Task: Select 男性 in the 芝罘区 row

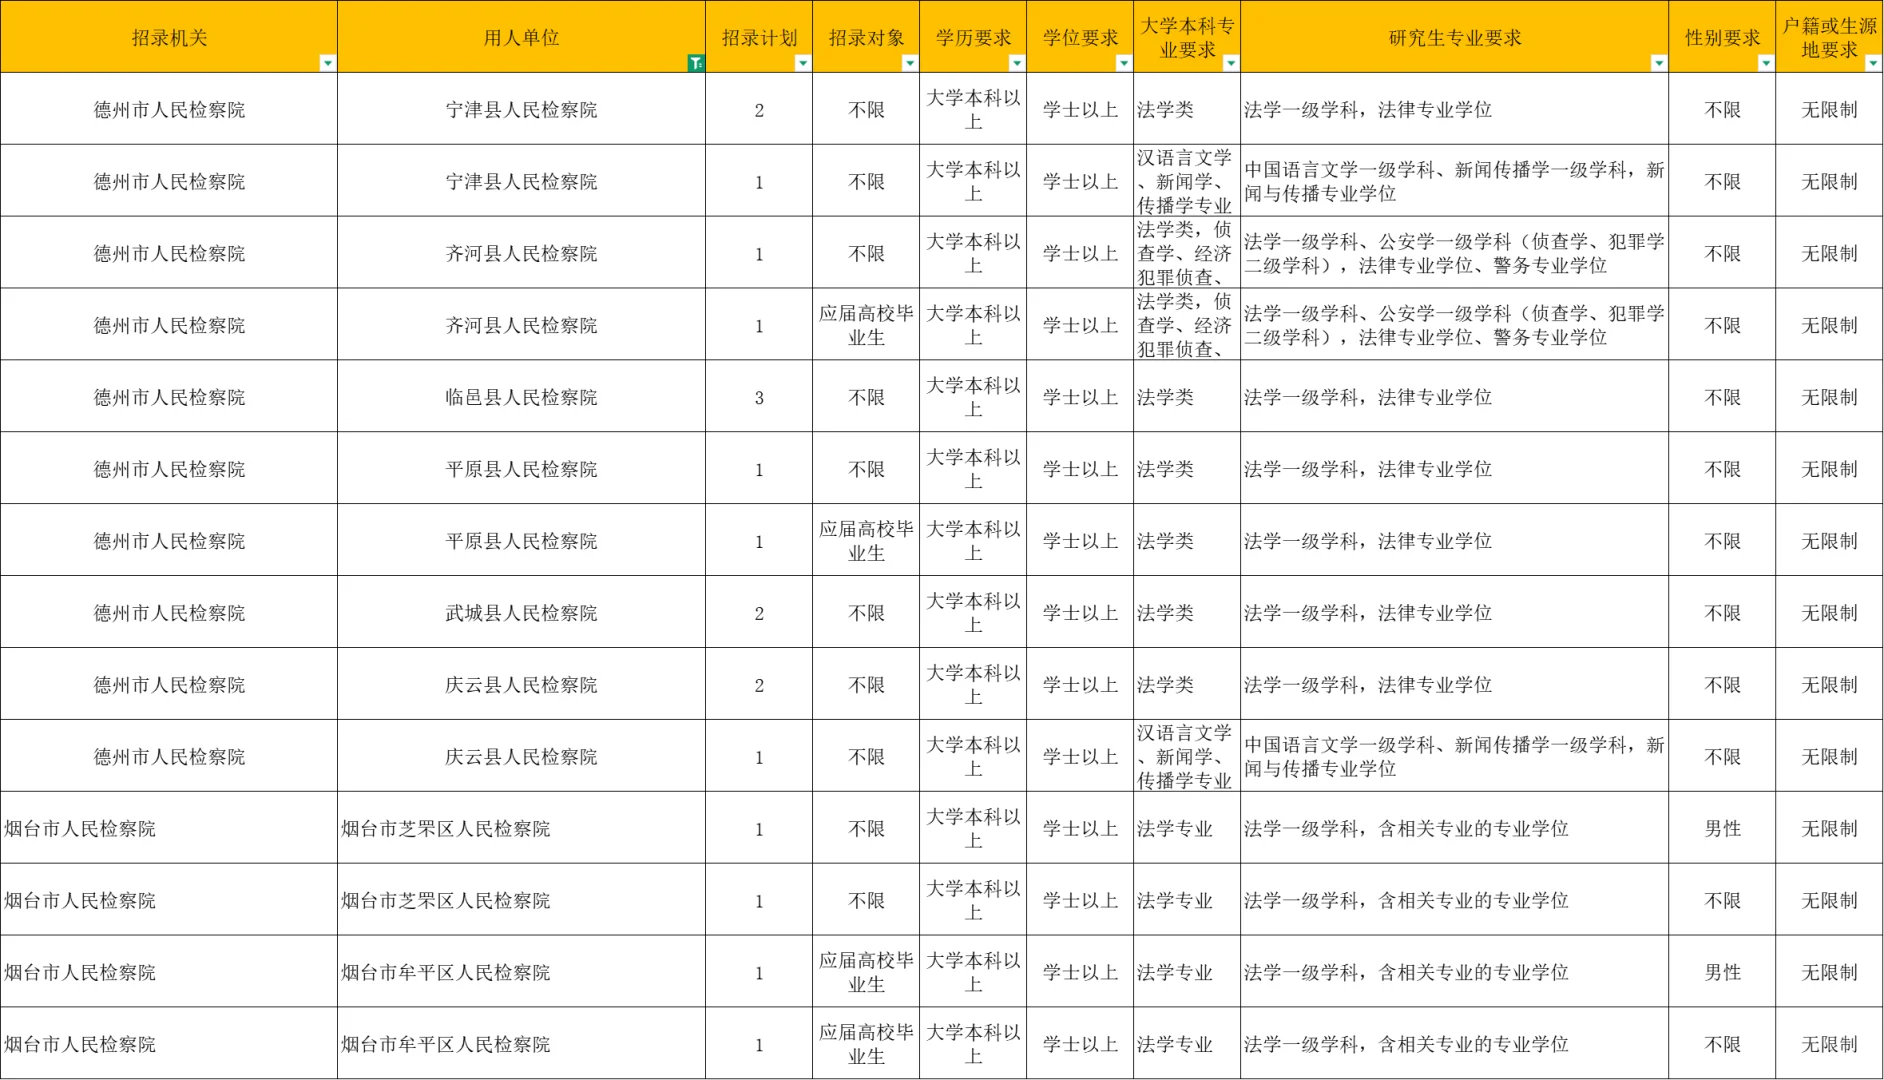Action: click(1722, 828)
